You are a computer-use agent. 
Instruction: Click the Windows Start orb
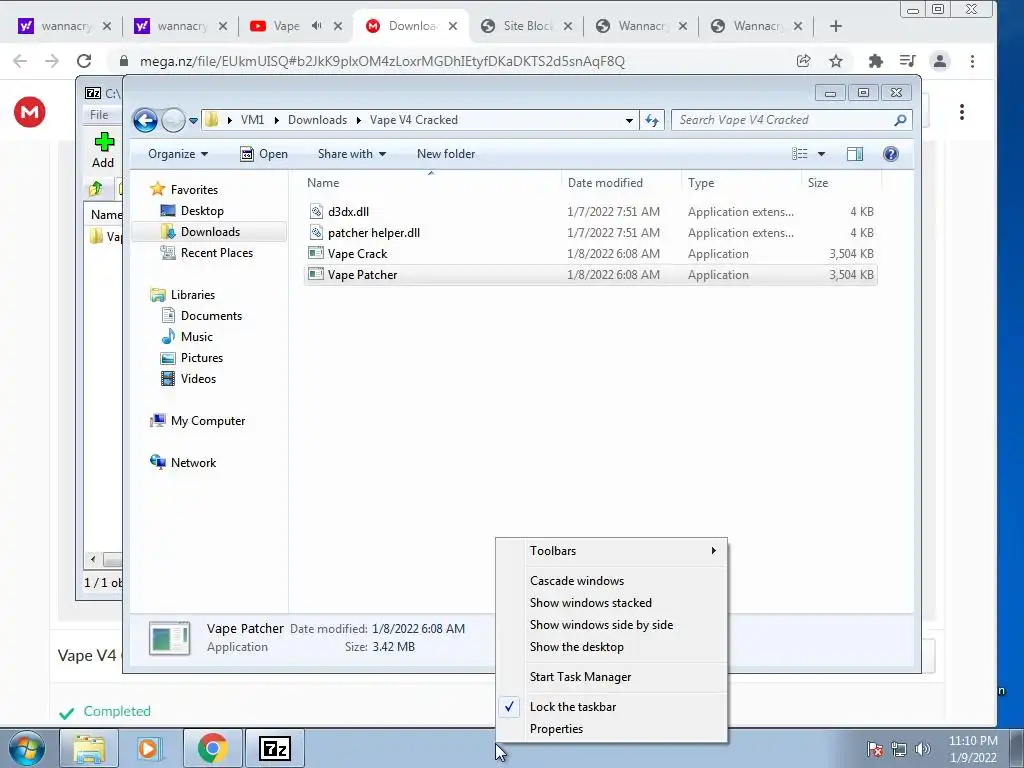pyautogui.click(x=26, y=748)
